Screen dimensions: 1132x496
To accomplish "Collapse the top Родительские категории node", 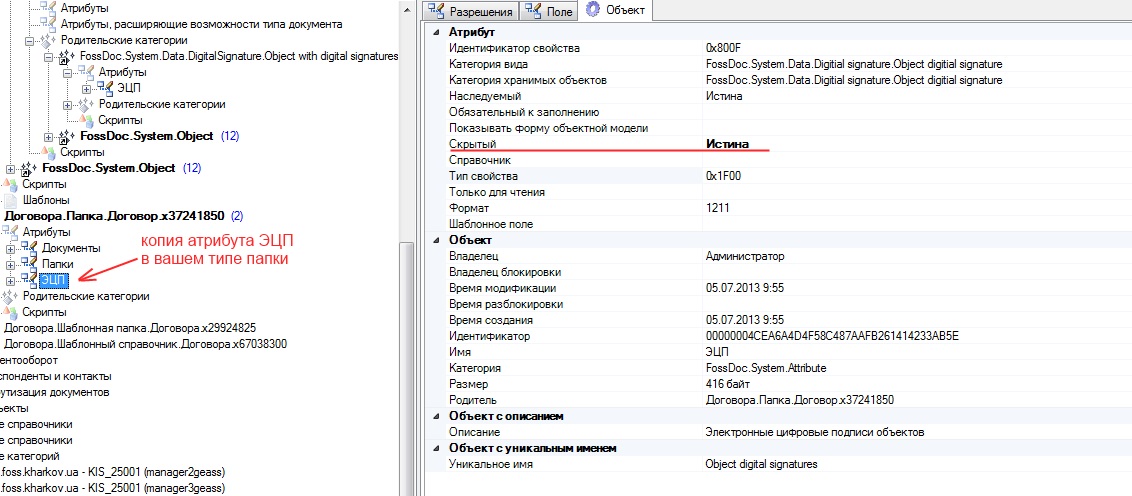I will 30,40.
